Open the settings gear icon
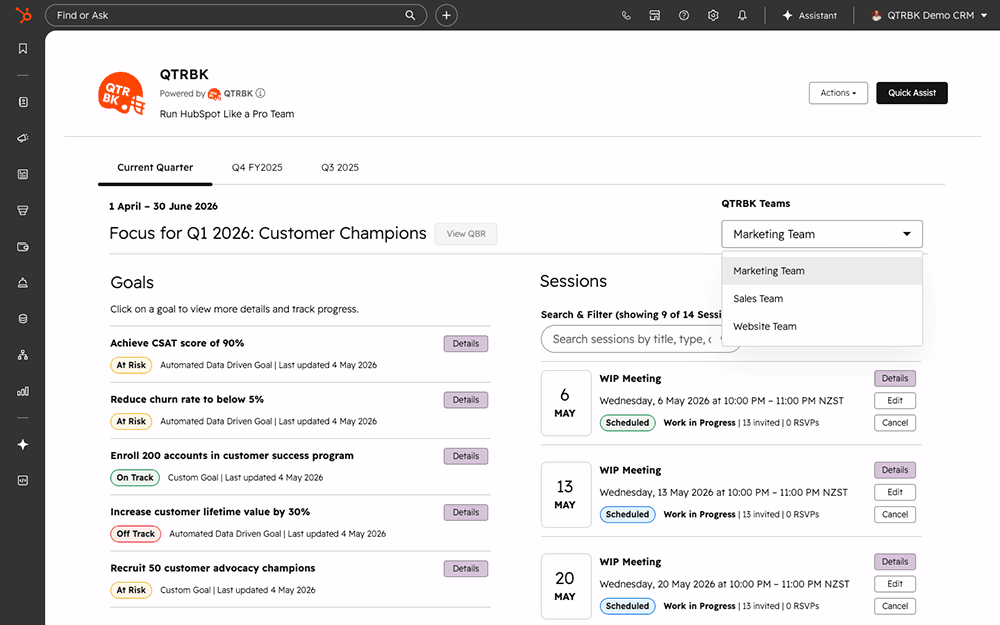Image resolution: width=1000 pixels, height=625 pixels. 713,15
